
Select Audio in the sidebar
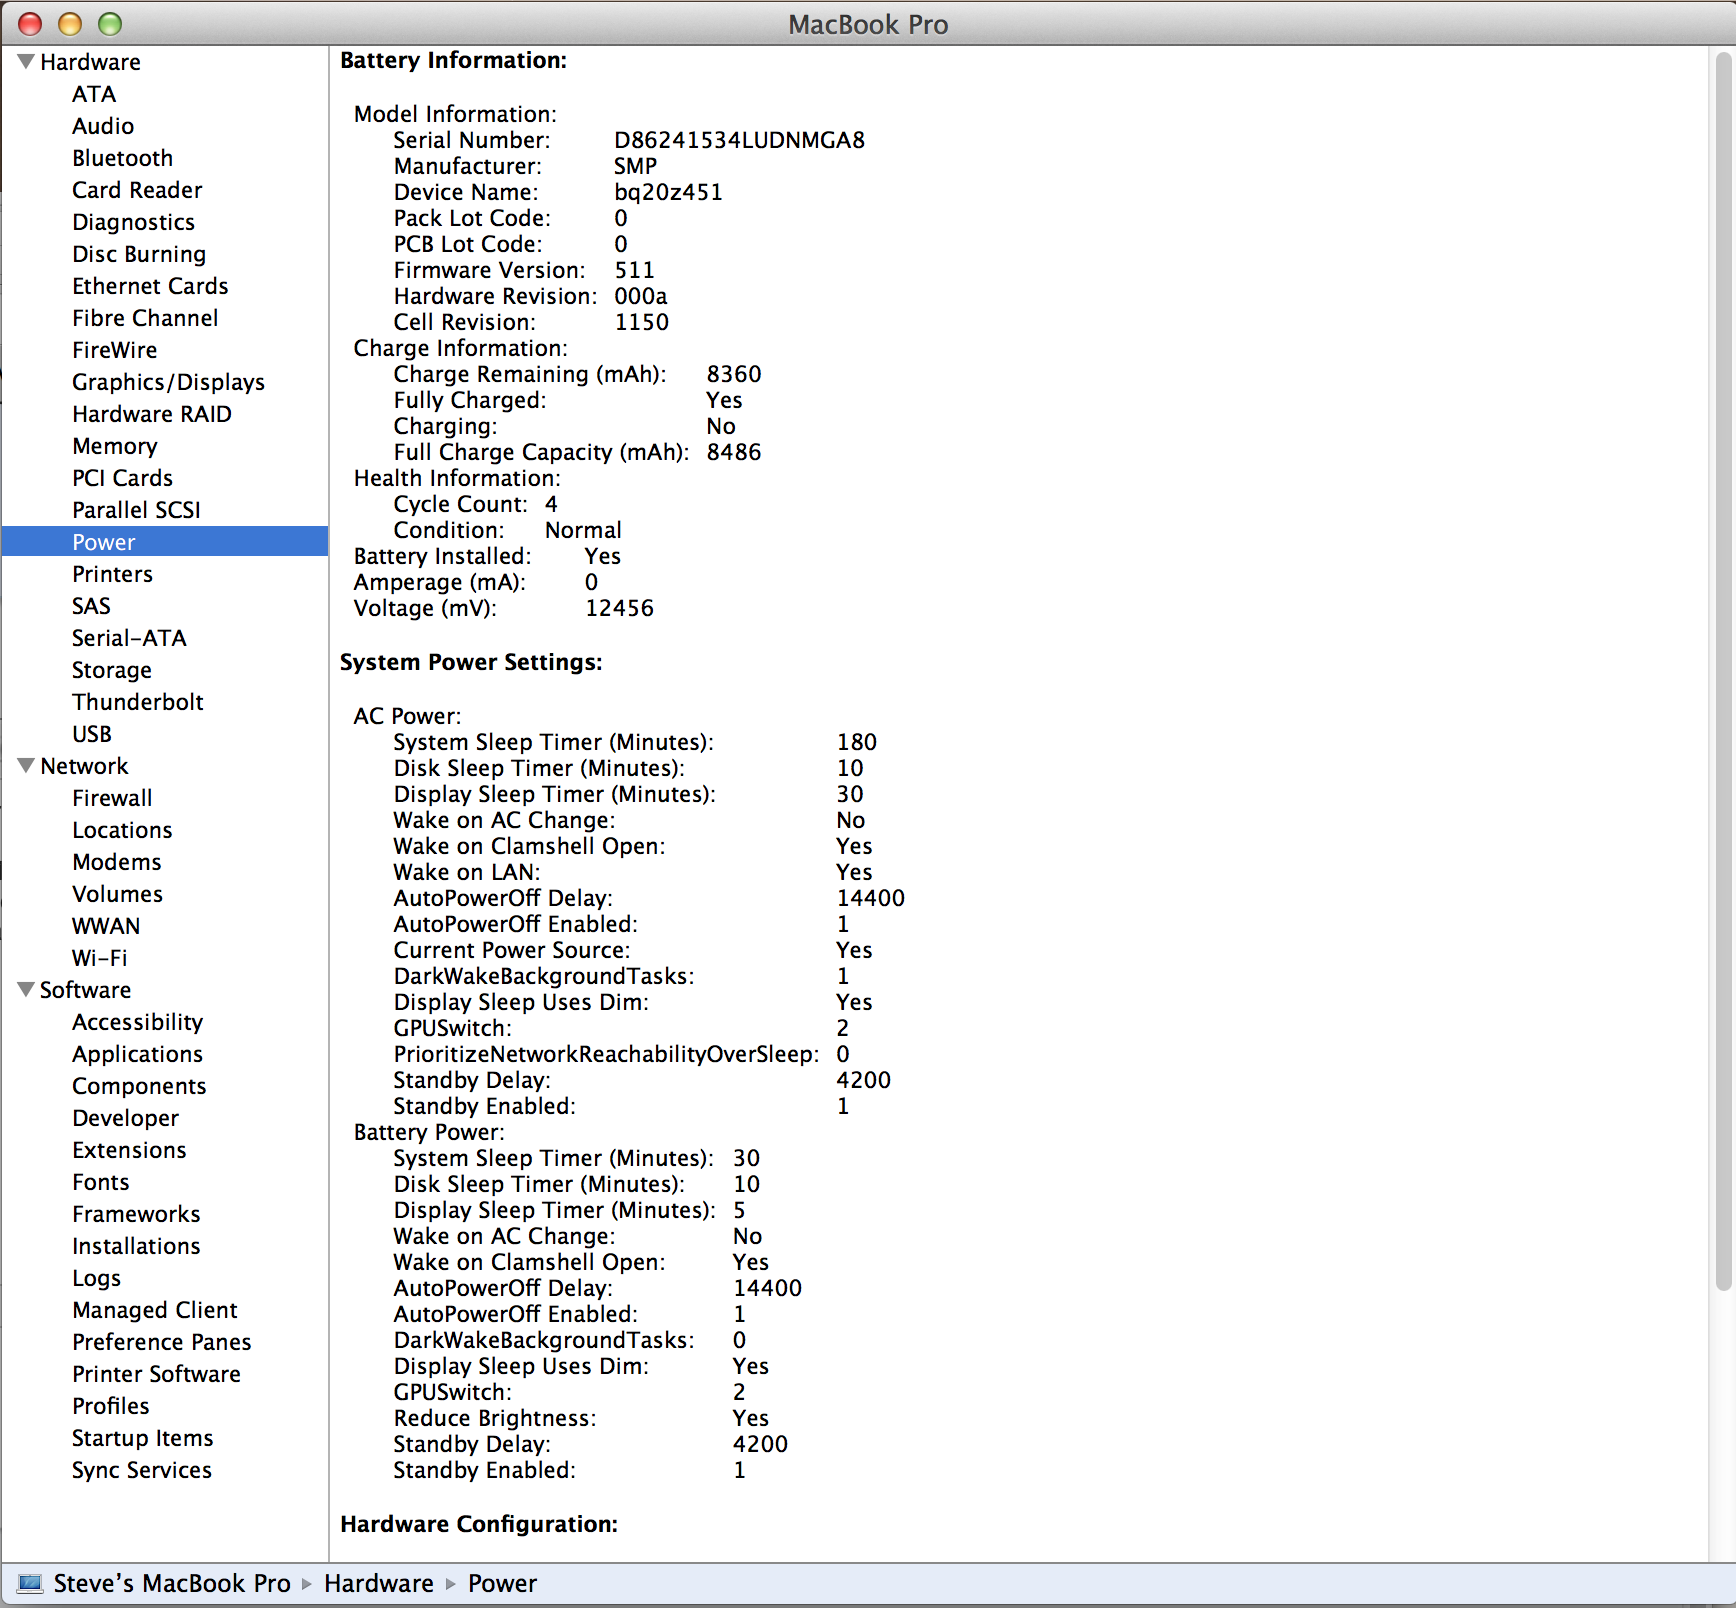pyautogui.click(x=103, y=126)
